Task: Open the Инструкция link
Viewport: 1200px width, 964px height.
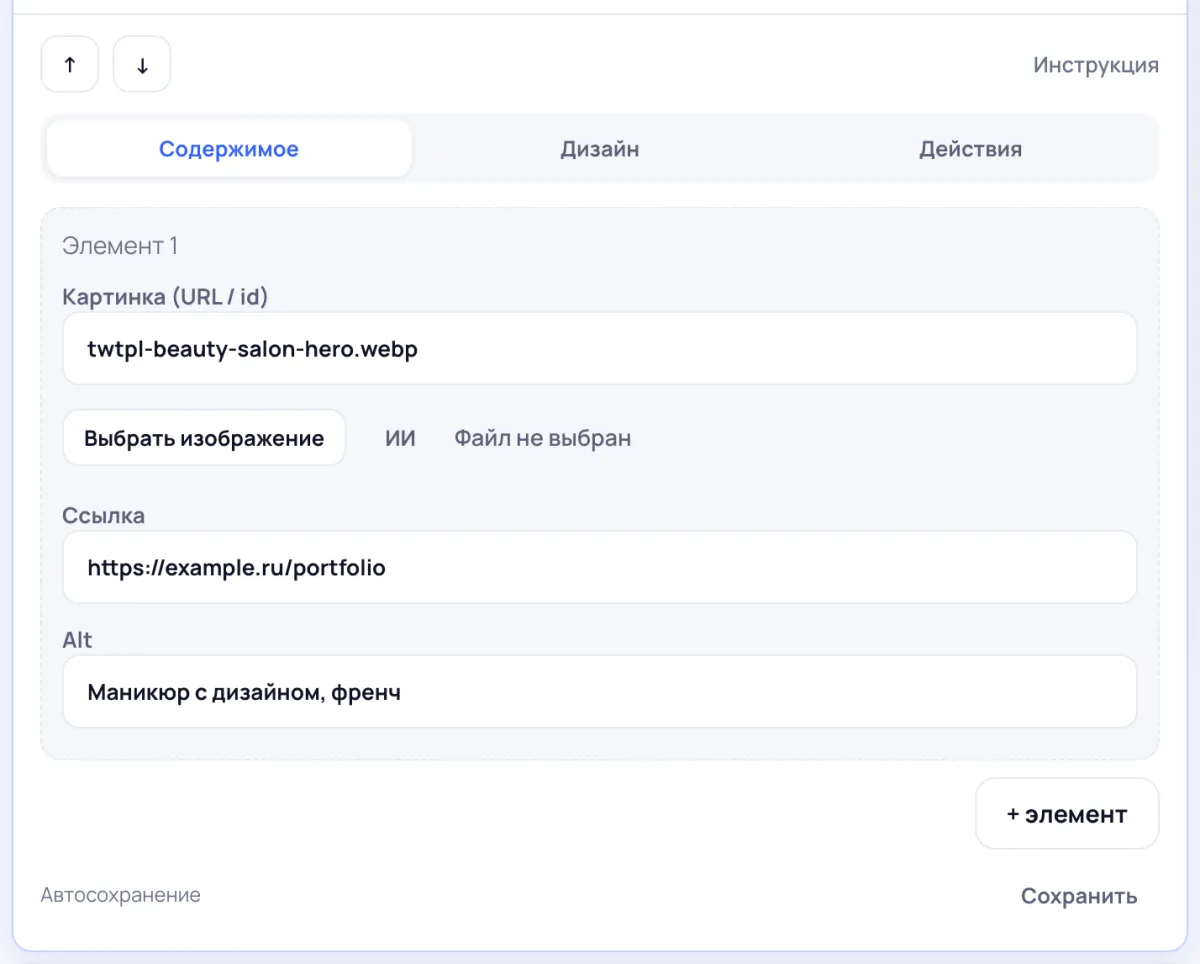Action: (x=1096, y=65)
